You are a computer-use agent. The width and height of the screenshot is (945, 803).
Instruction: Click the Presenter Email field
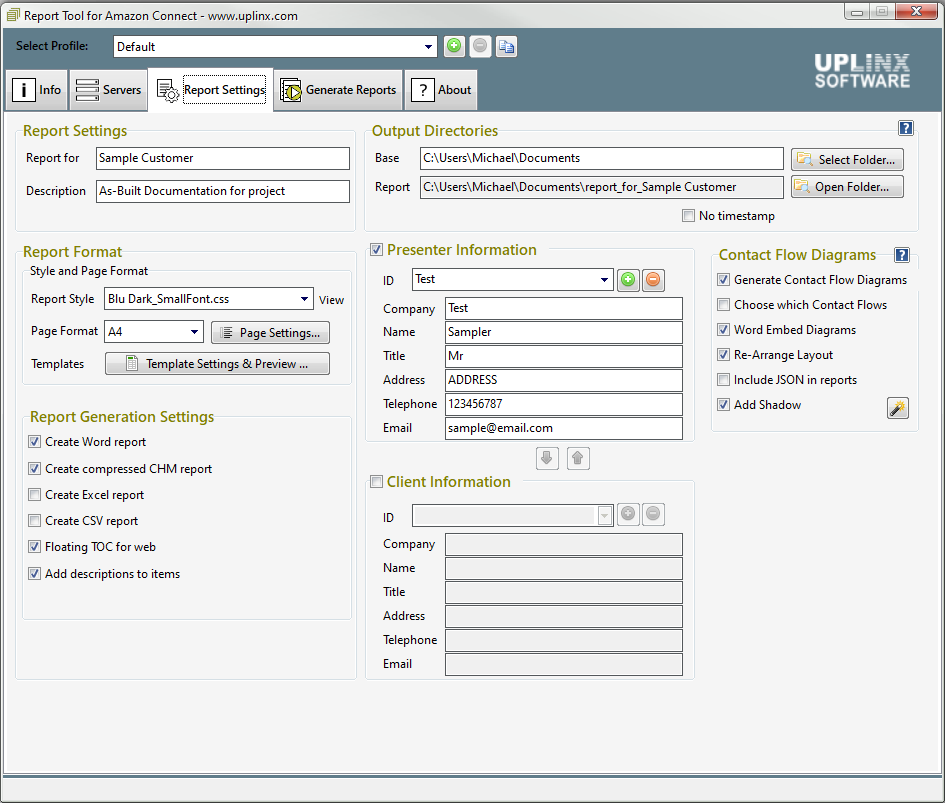click(x=564, y=428)
